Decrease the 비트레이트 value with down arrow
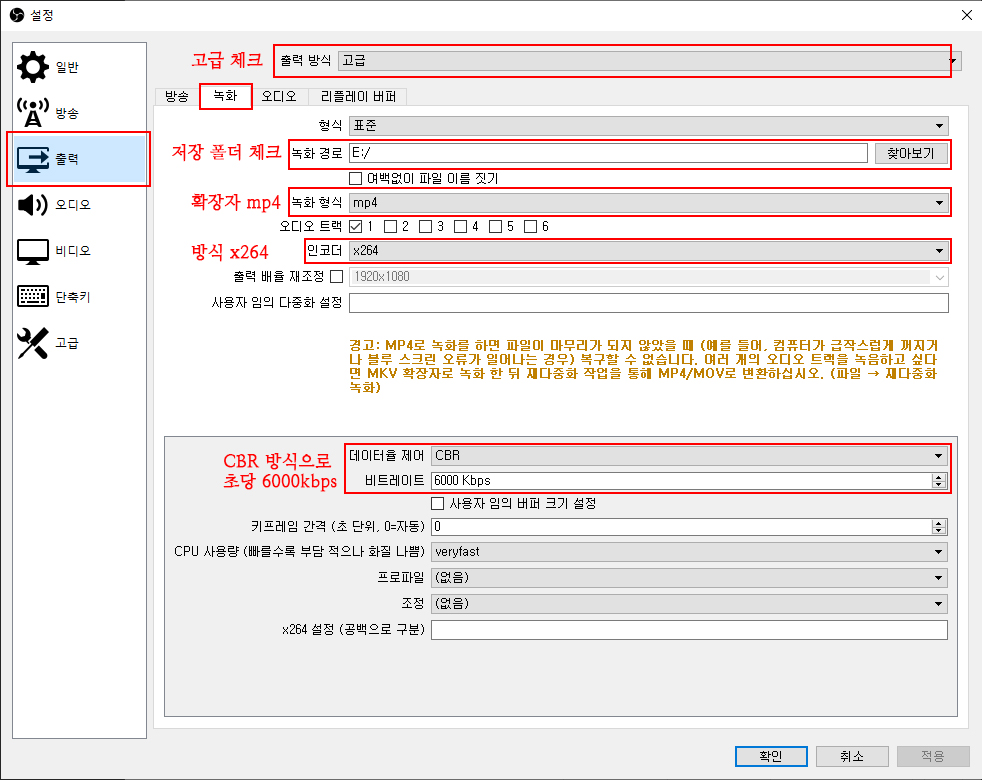 pos(938,484)
